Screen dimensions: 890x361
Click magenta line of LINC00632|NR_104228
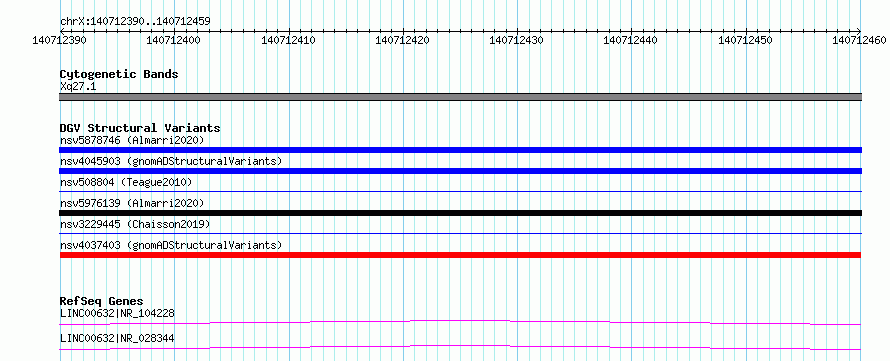[460, 322]
